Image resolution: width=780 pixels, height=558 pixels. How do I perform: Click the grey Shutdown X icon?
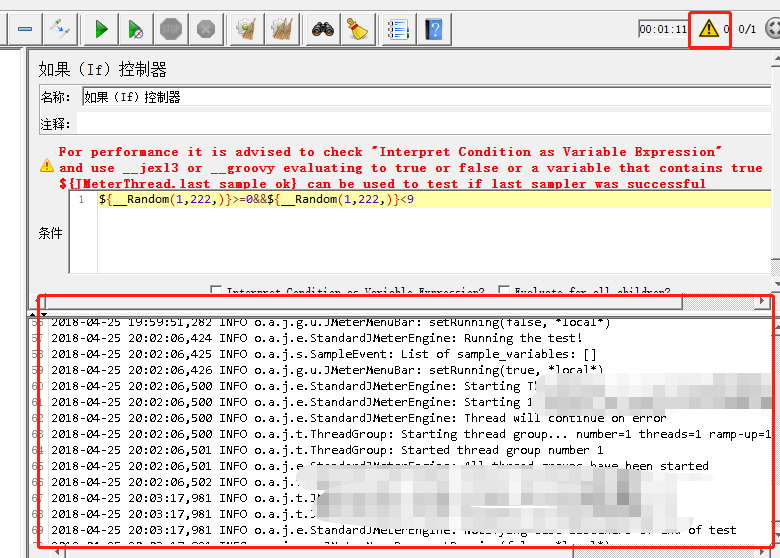click(x=205, y=29)
